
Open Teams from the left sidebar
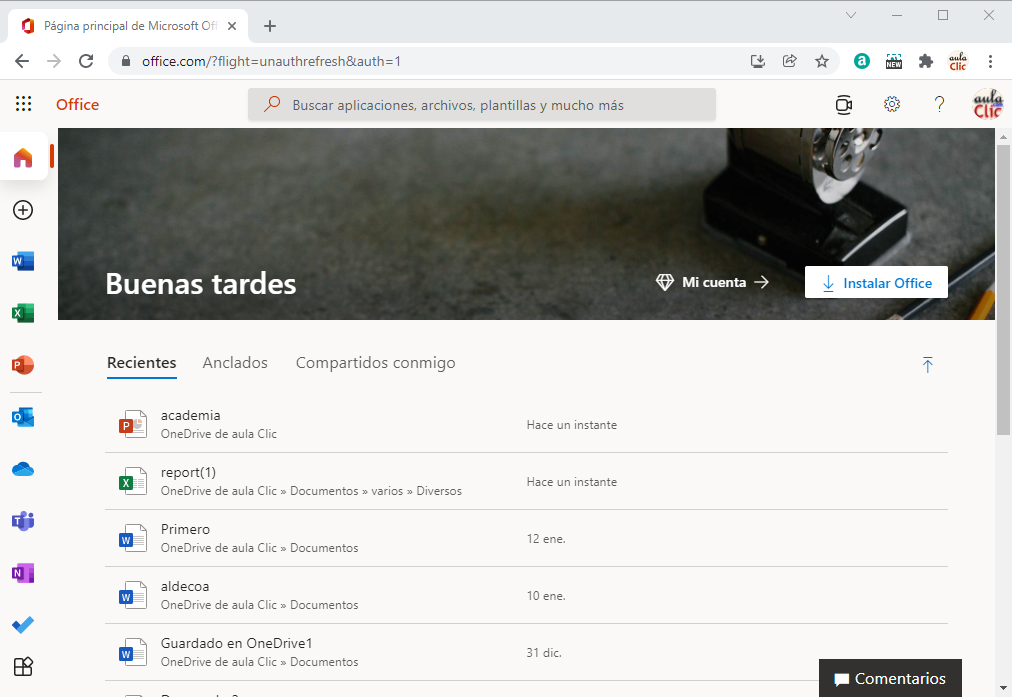coord(23,521)
